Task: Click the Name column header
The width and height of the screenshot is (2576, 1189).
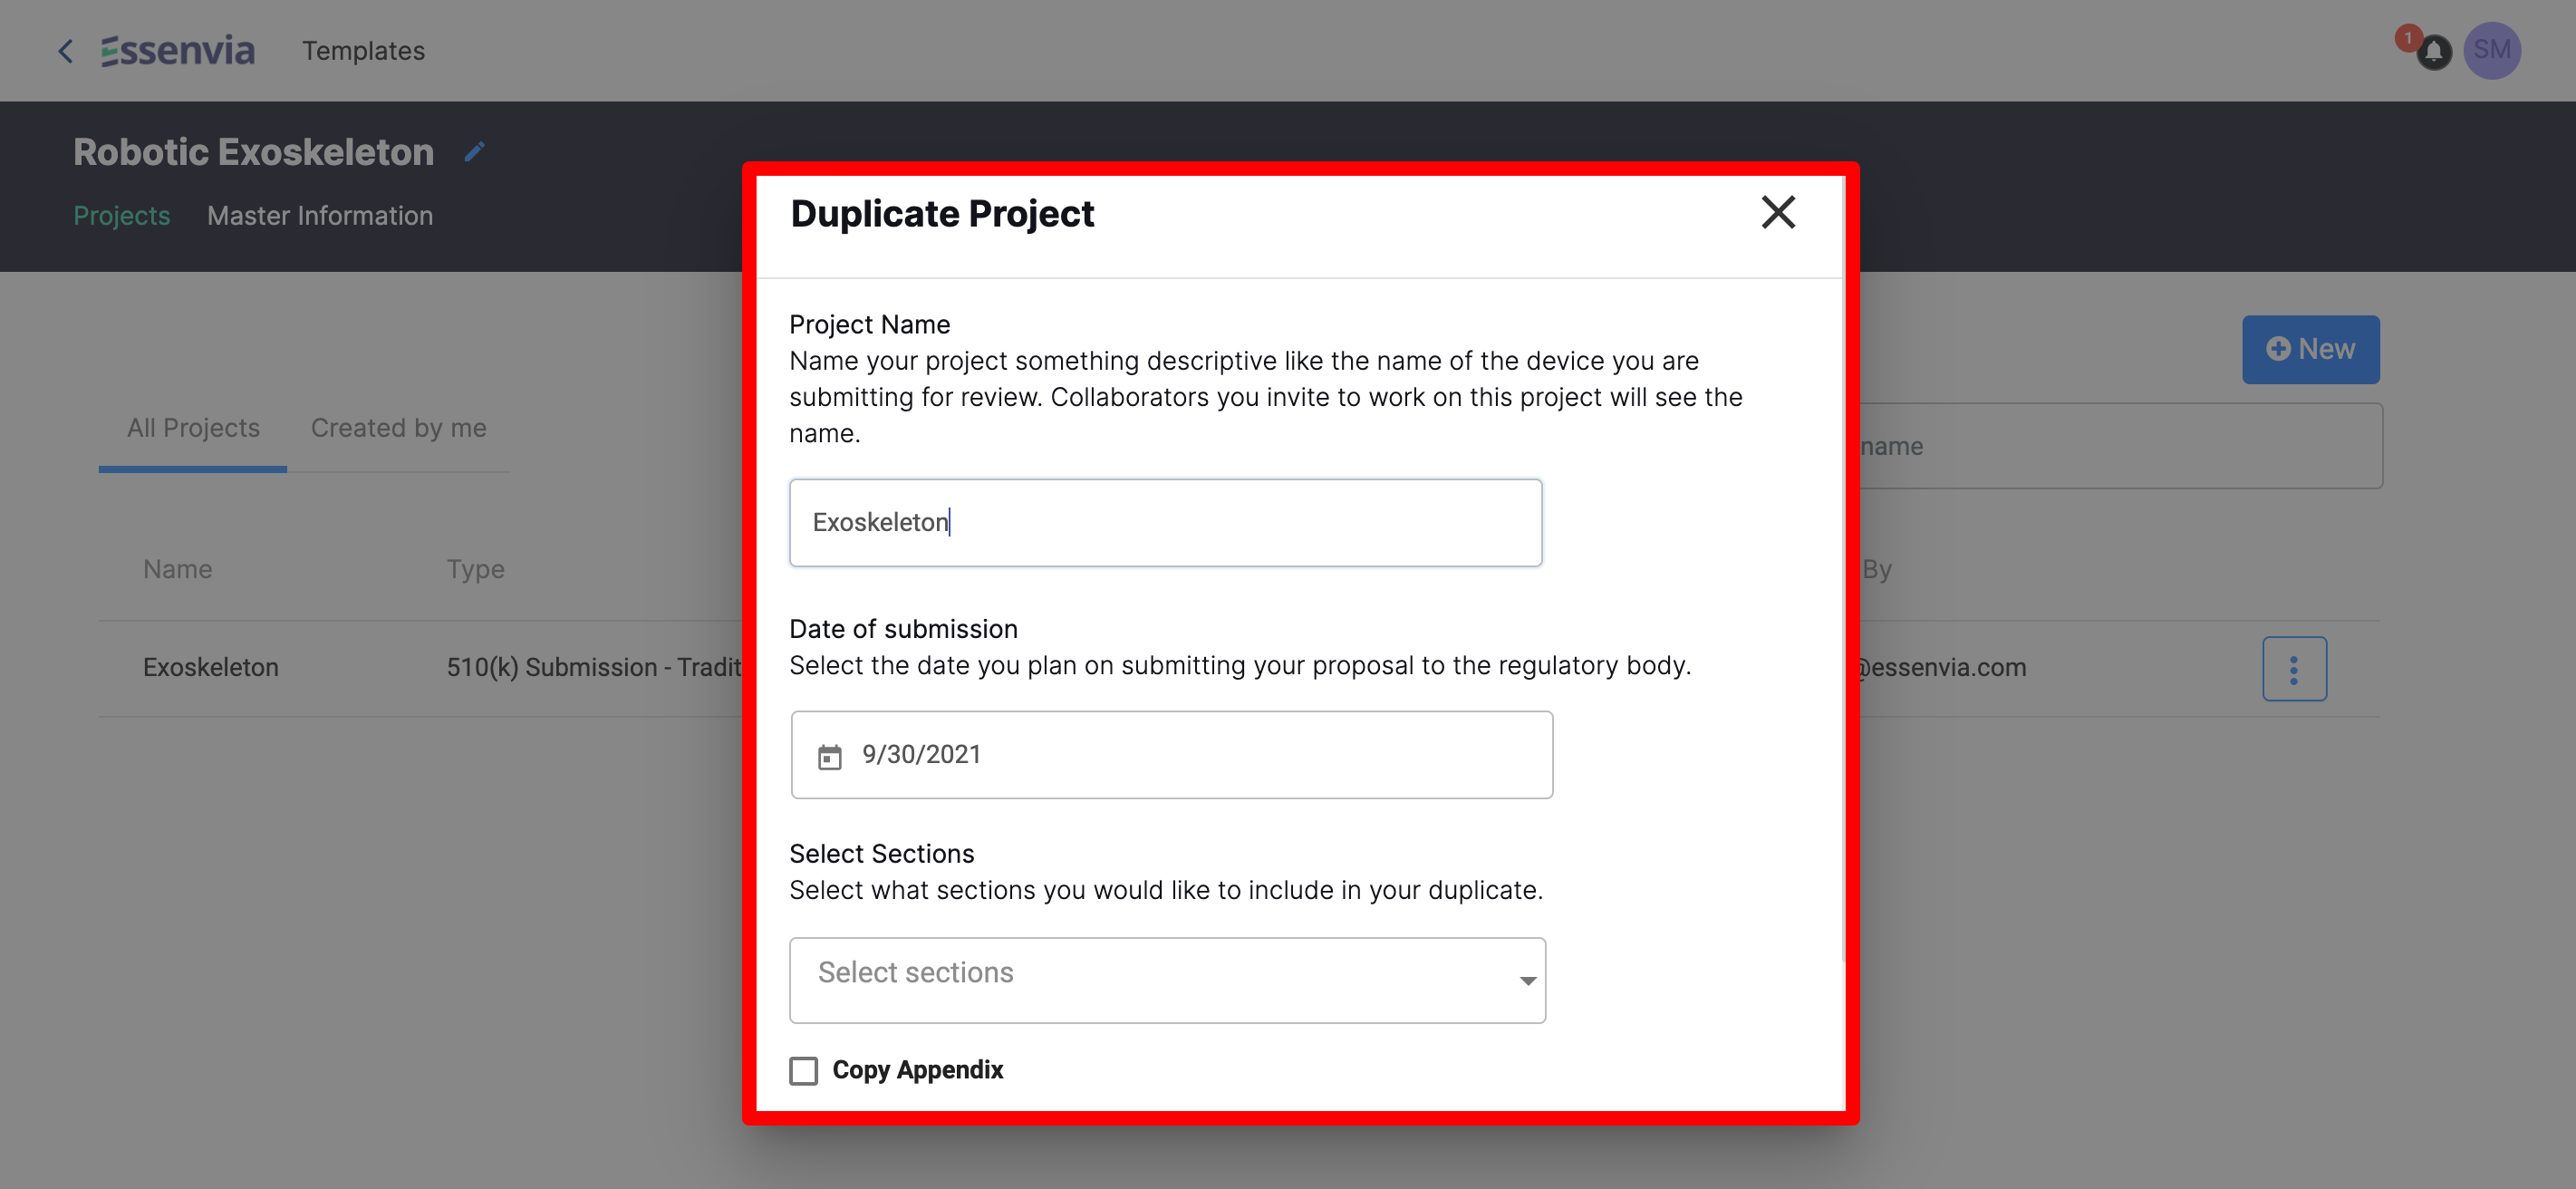Action: click(x=177, y=569)
